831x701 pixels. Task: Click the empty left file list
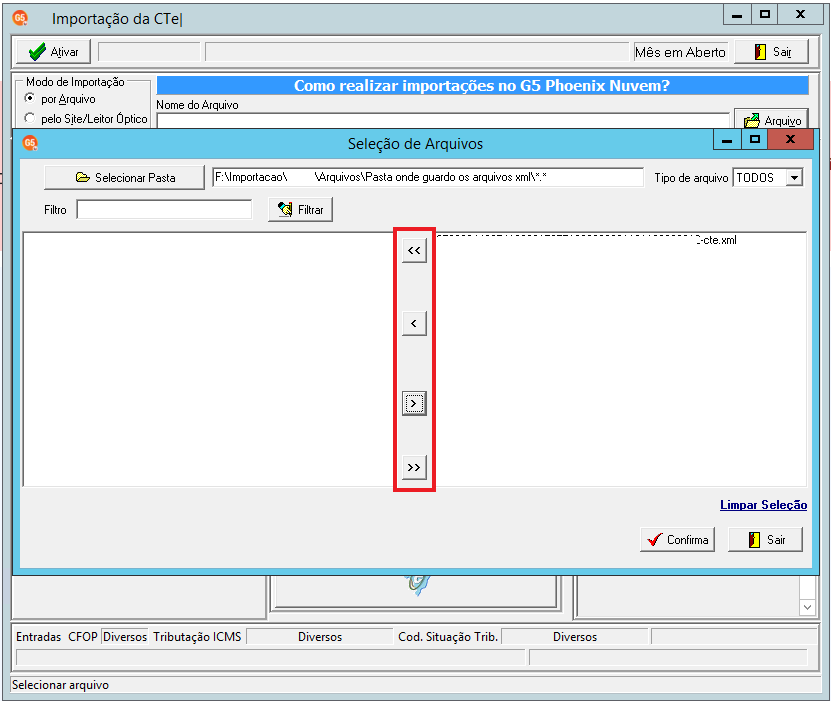pyautogui.click(x=209, y=359)
